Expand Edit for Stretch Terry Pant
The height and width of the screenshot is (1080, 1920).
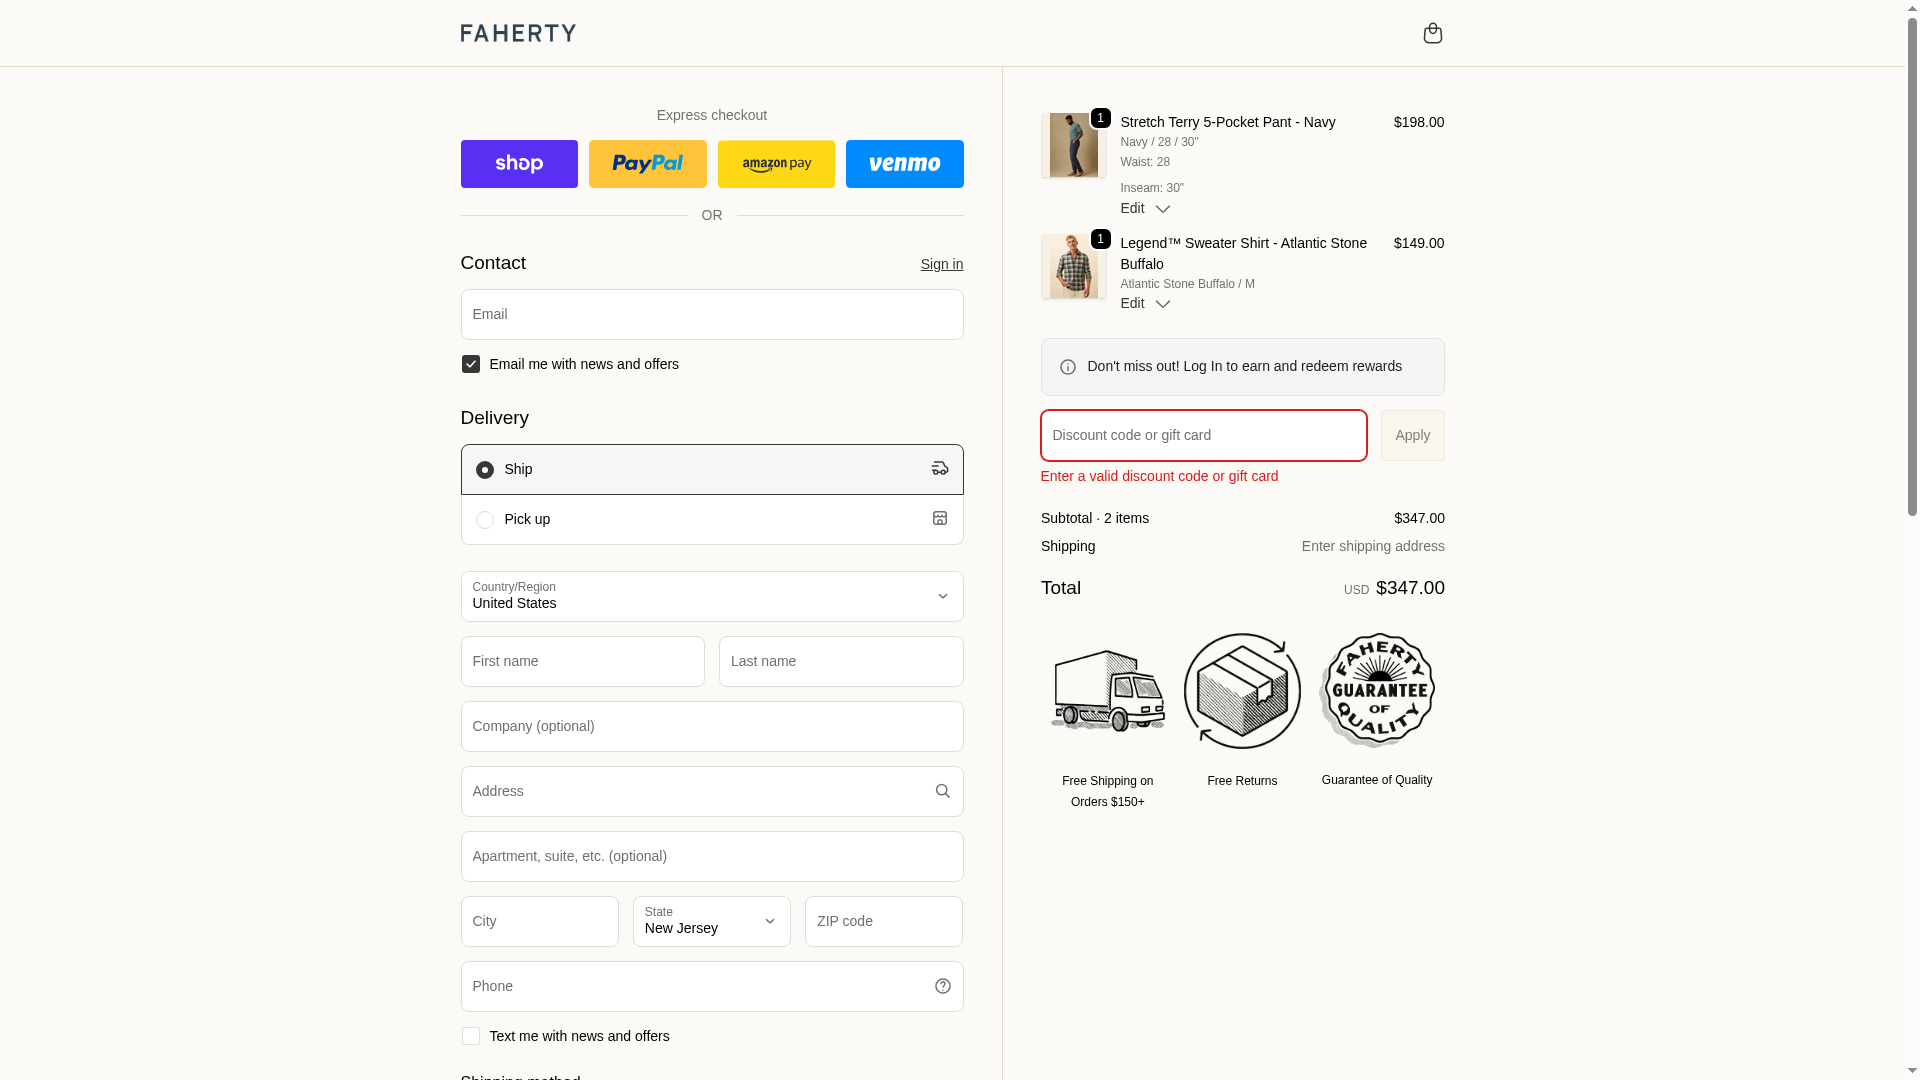[1144, 208]
